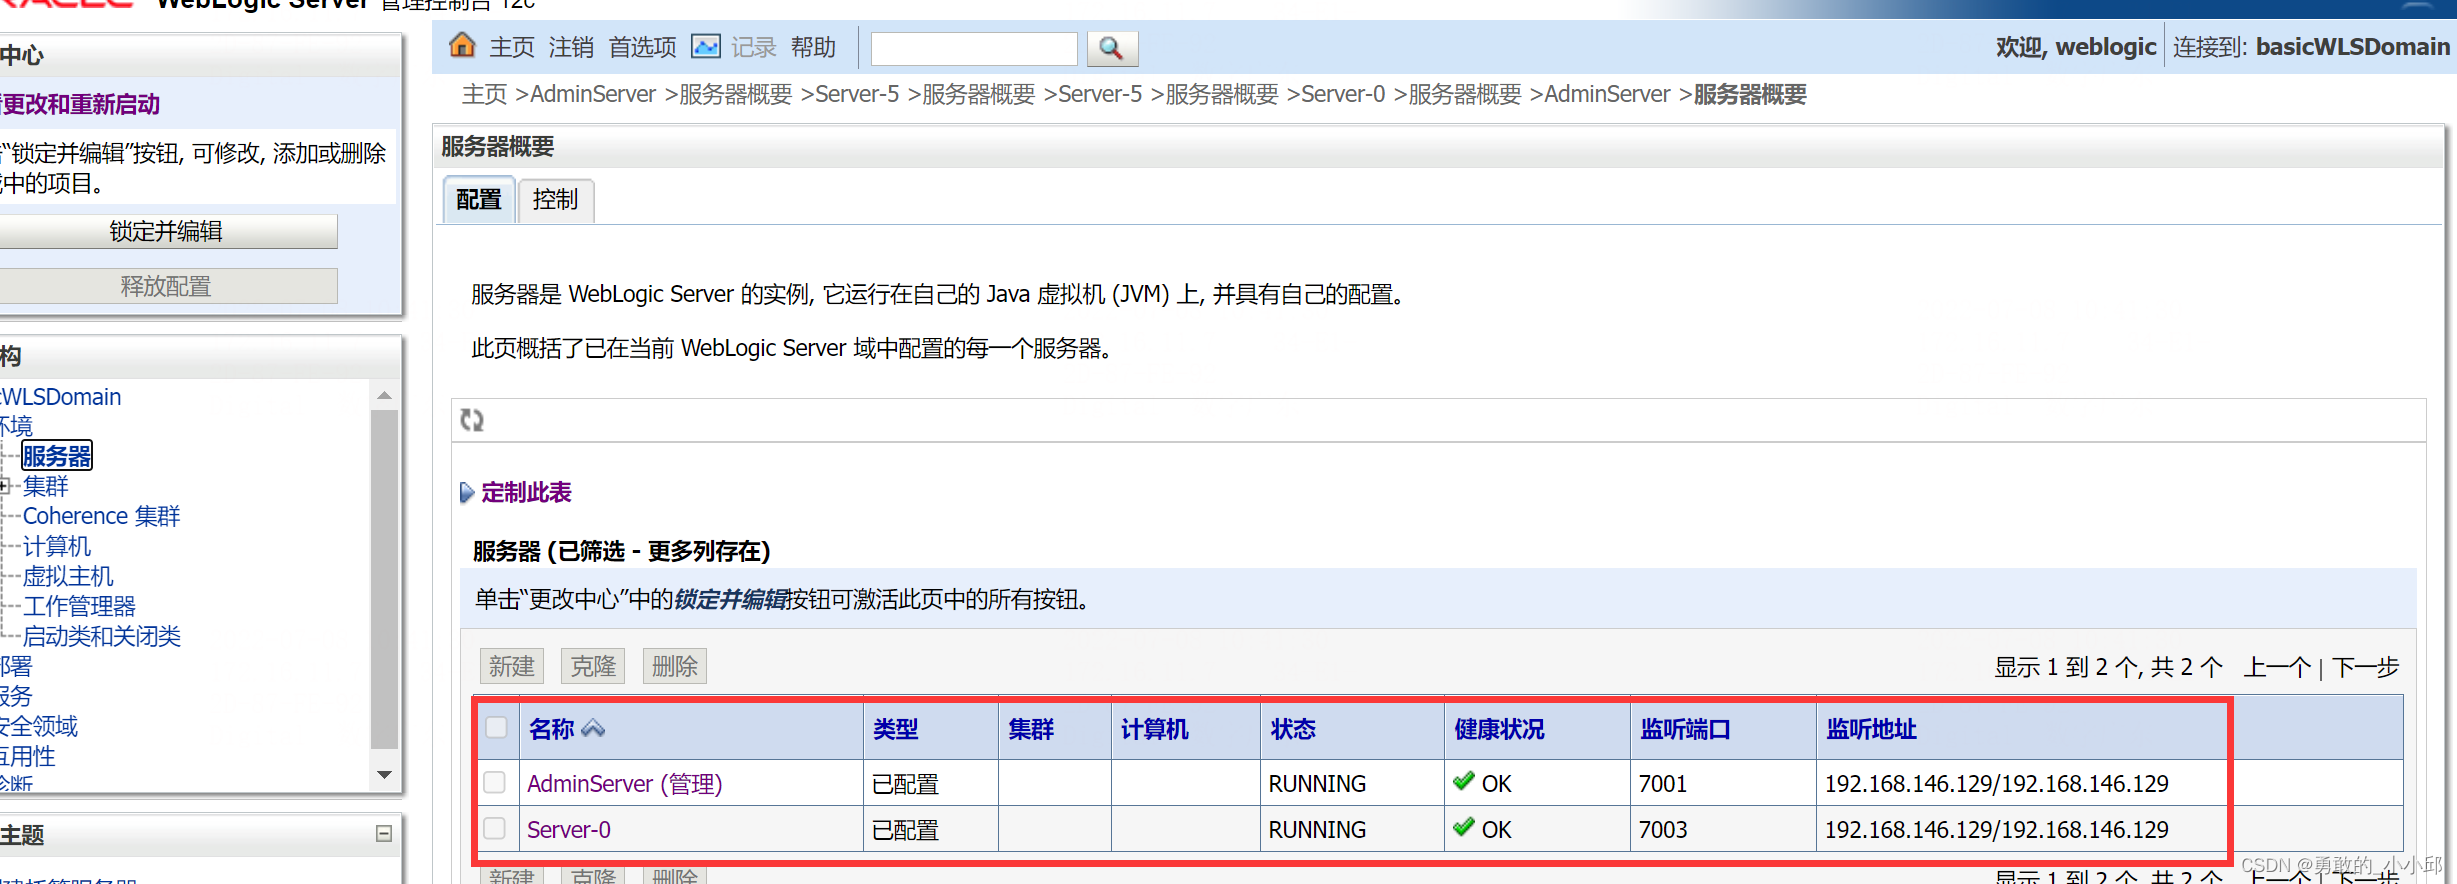2457x884 pixels.
Task: Click the 释放配置 button
Action: tap(167, 286)
